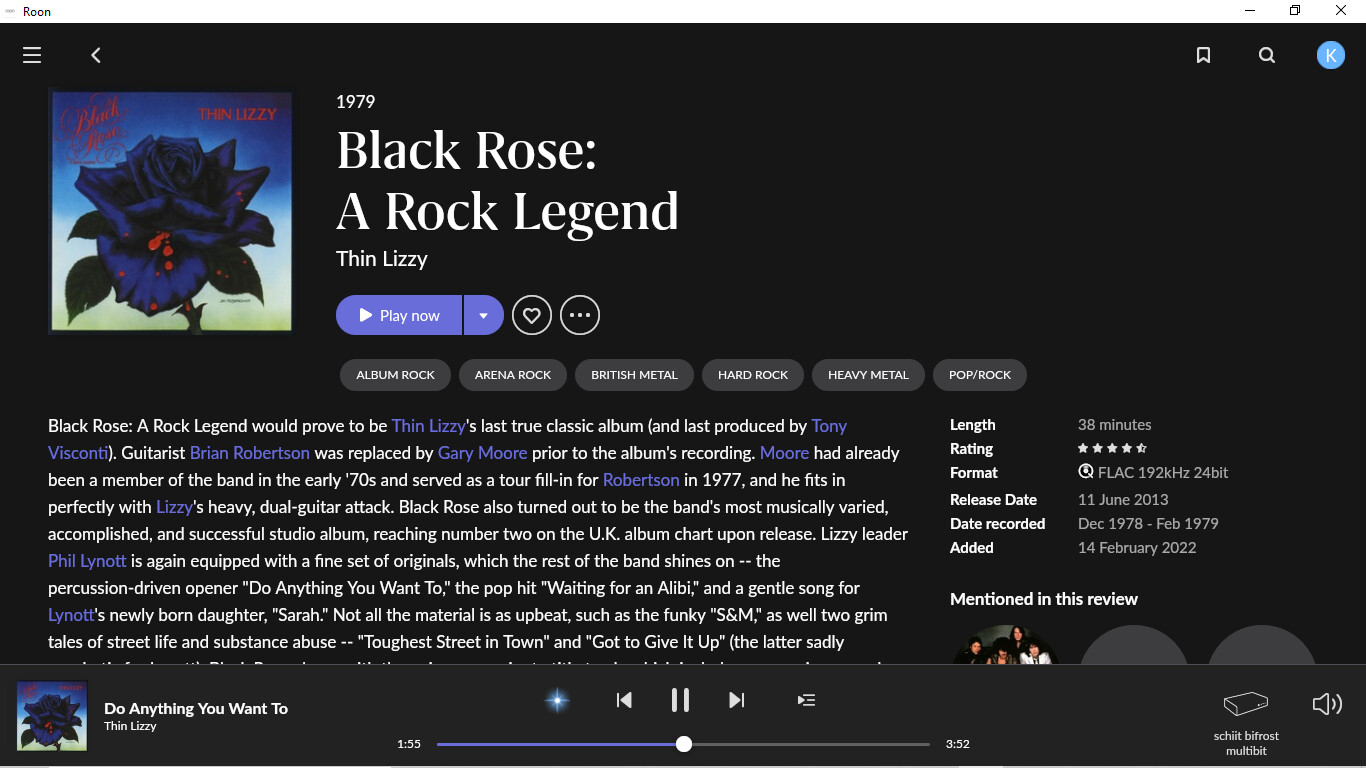Open Thin Lizzy artist in now-playing bar
This screenshot has height=768, width=1366.
[x=130, y=726]
